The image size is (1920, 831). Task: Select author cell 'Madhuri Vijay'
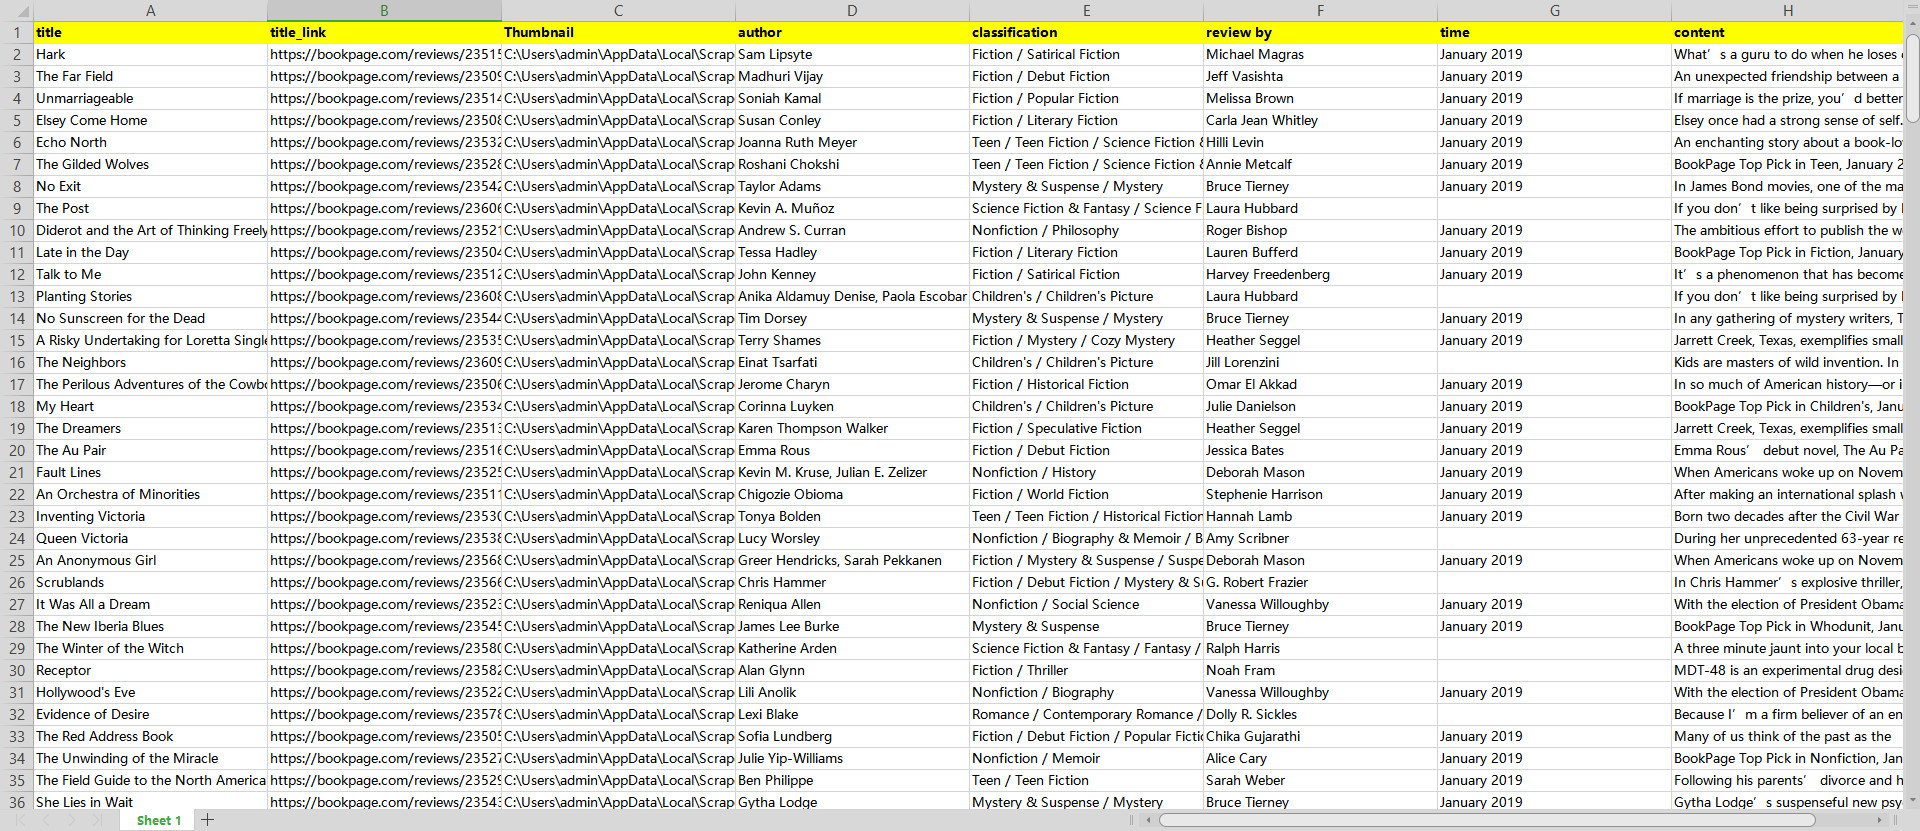[x=853, y=76]
